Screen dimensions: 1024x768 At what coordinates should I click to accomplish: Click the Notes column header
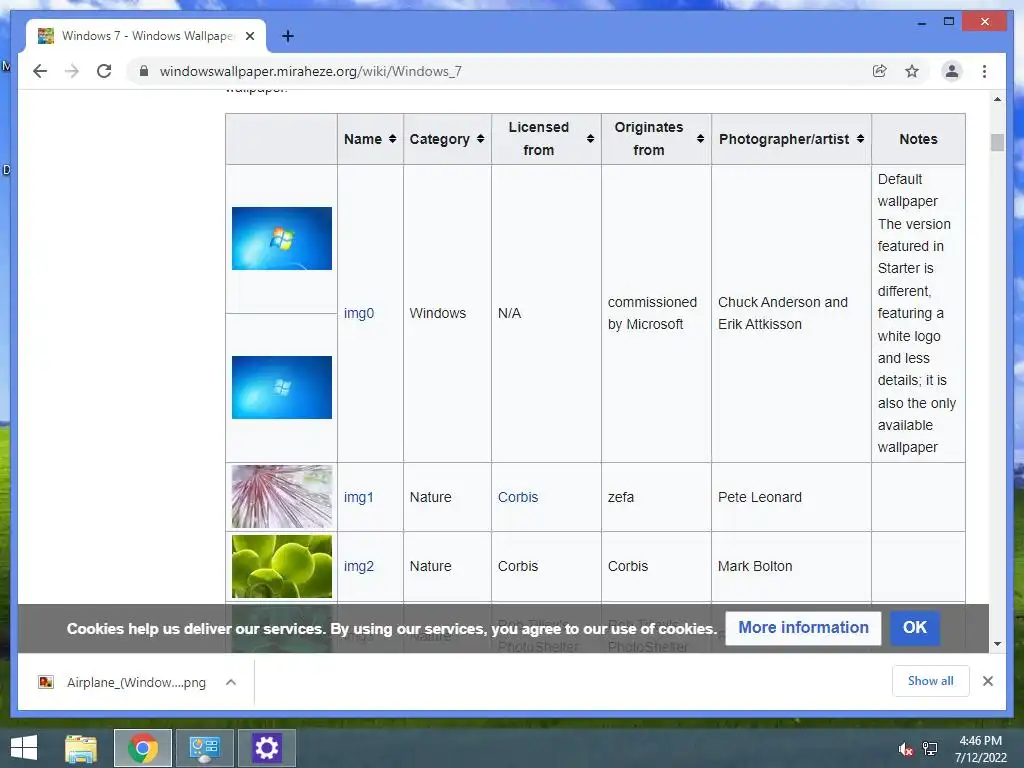(x=918, y=139)
